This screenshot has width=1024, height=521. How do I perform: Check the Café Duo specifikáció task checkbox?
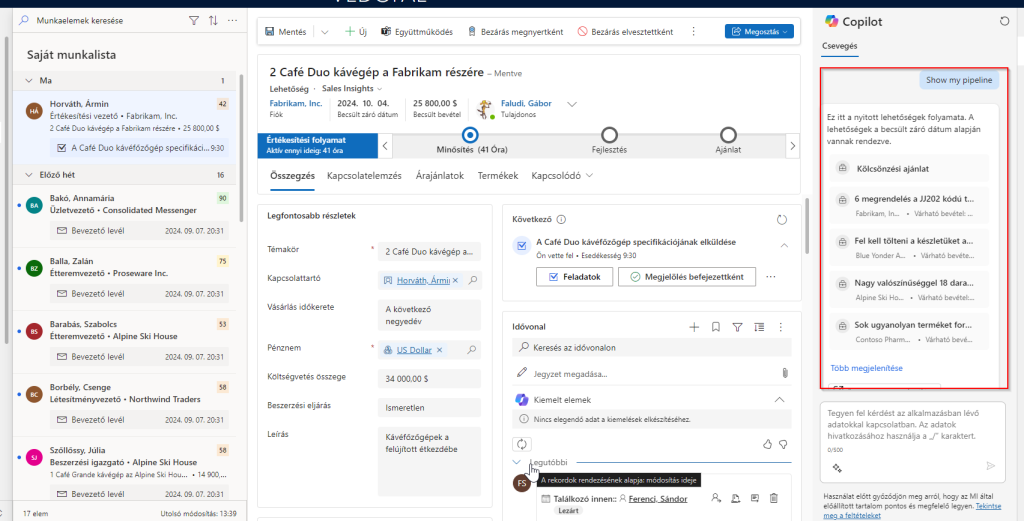(61, 148)
